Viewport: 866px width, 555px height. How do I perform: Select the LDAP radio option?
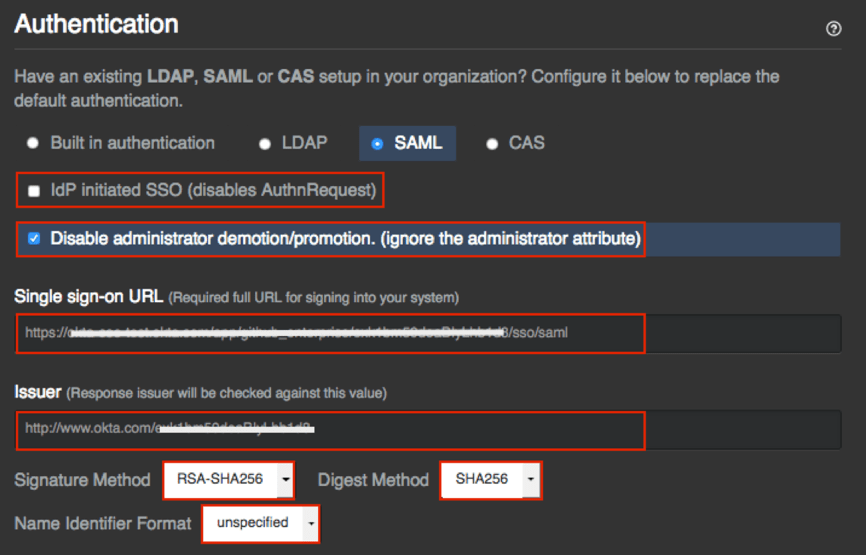click(x=265, y=144)
